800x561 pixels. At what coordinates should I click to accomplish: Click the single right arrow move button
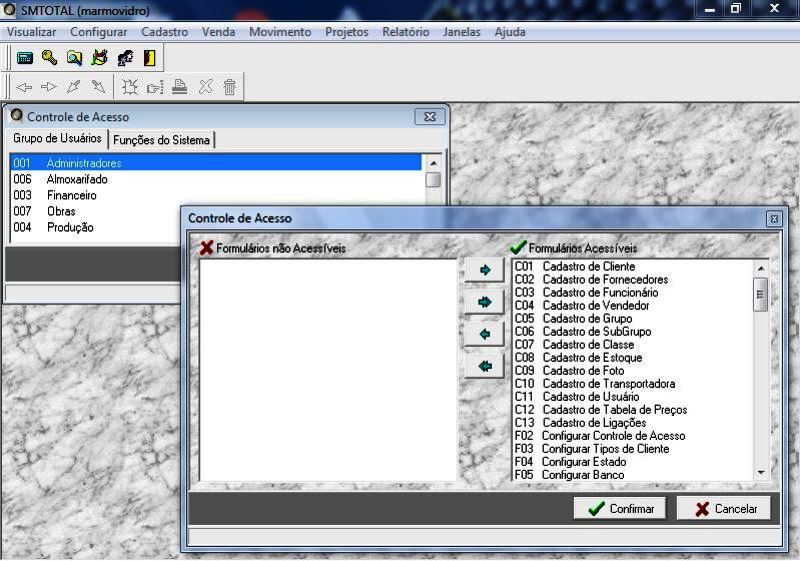[x=485, y=270]
